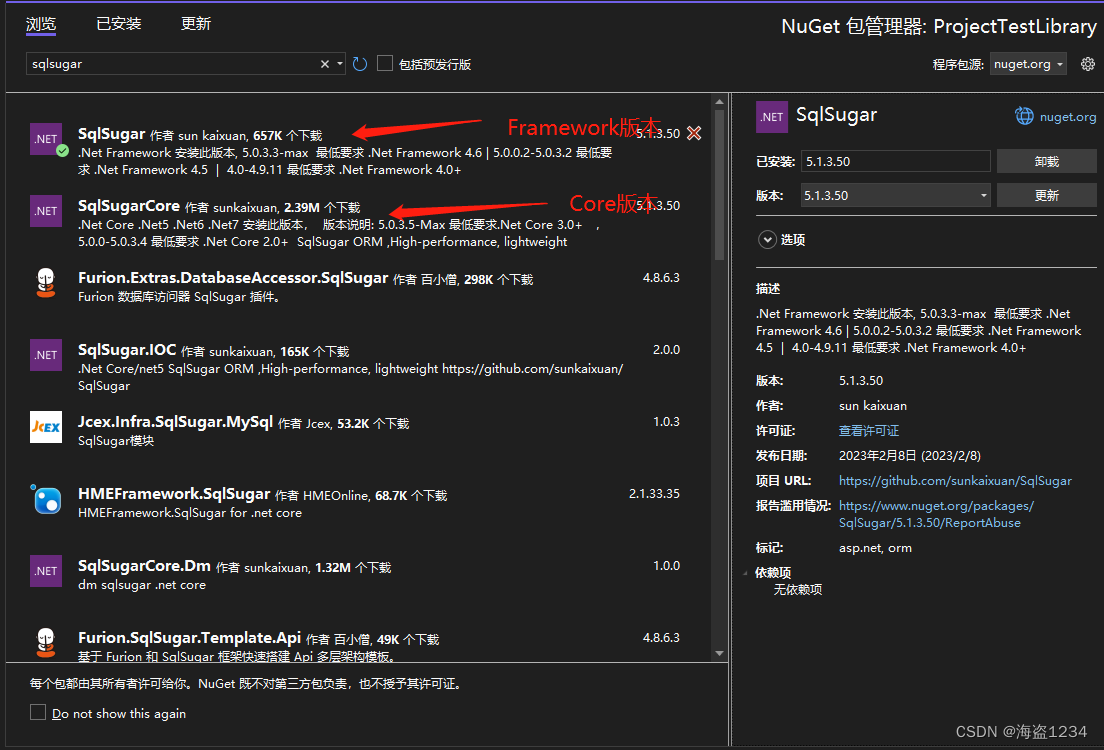Click version 1.0.0 of SqlSugarCore.Dm

click(666, 565)
